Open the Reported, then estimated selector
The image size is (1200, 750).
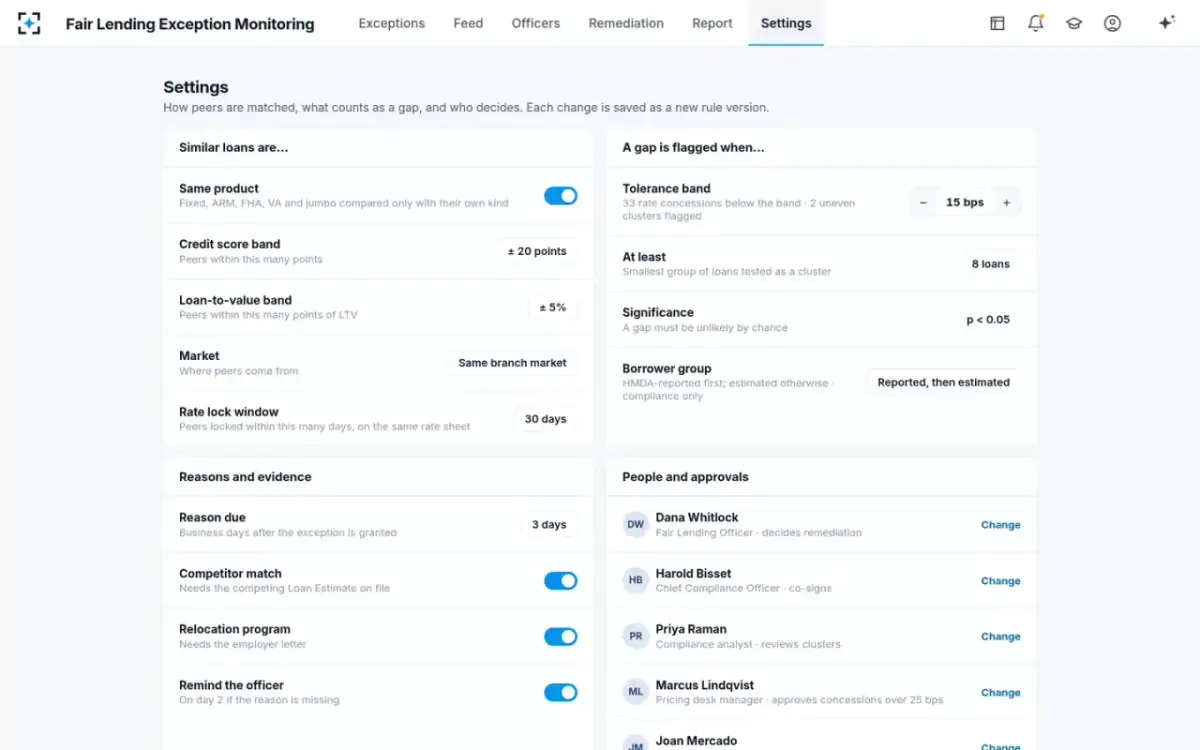[943, 382]
